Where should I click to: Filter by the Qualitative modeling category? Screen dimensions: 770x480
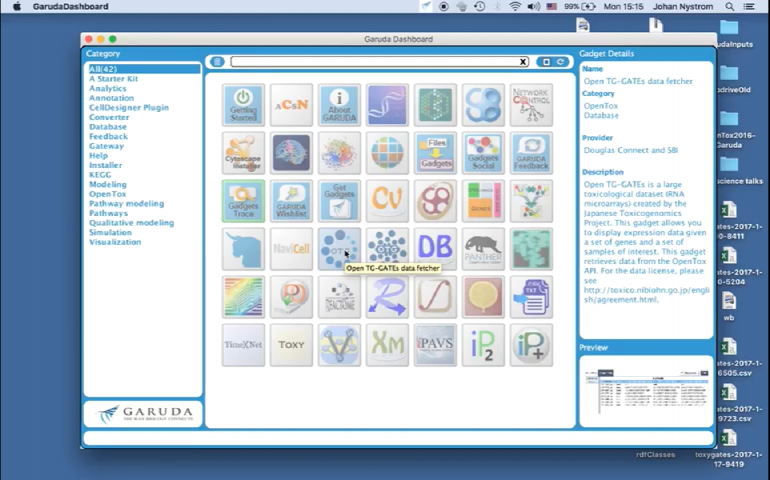coord(132,223)
